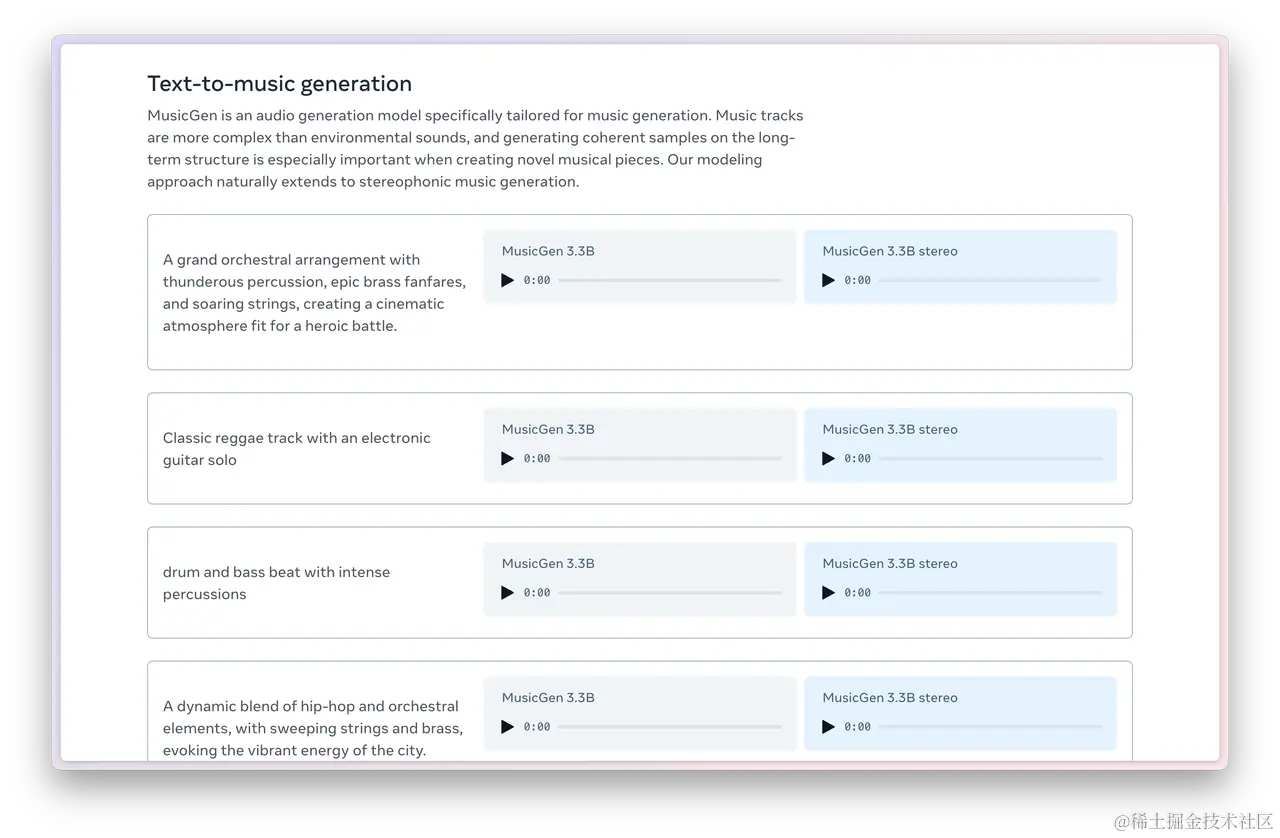1280x838 pixels.
Task: Seek in drum and bass stereo progress bar
Action: [x=990, y=592]
